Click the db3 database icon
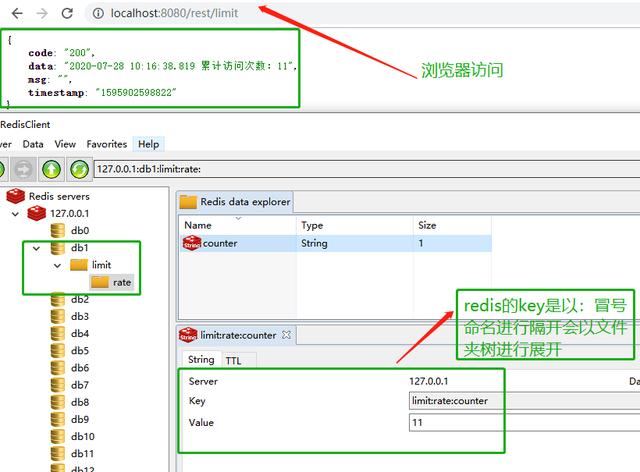This screenshot has width=640, height=472. pos(58,316)
